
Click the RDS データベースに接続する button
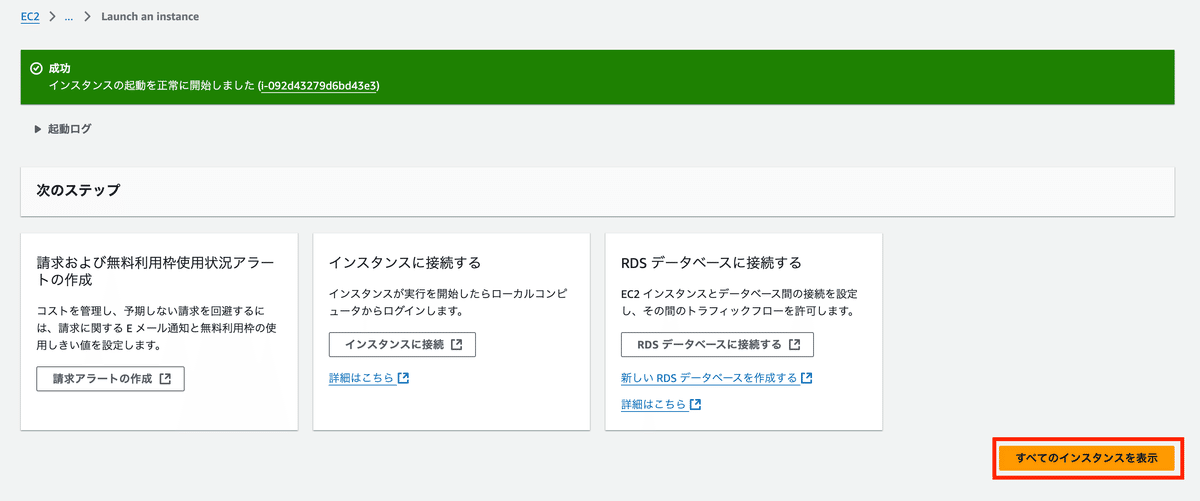point(717,345)
